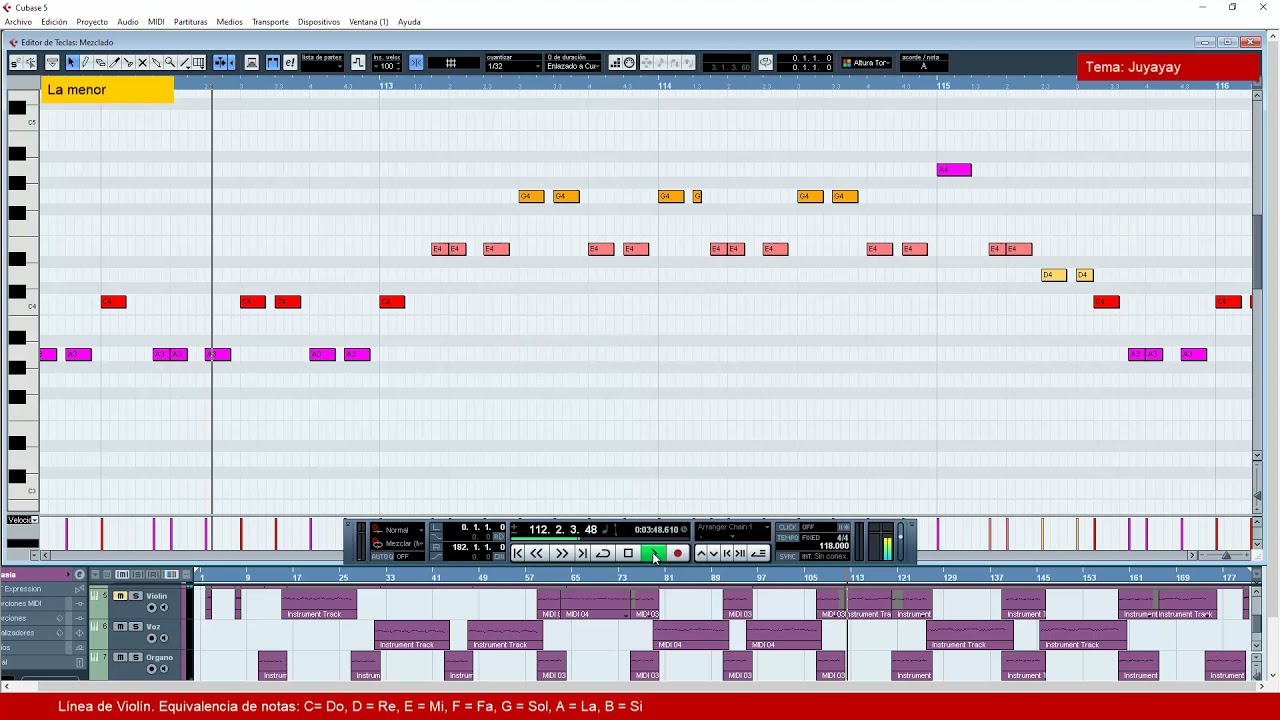The image size is (1280, 720).
Task: Click the arranger previous-event up arrow
Action: [701, 553]
